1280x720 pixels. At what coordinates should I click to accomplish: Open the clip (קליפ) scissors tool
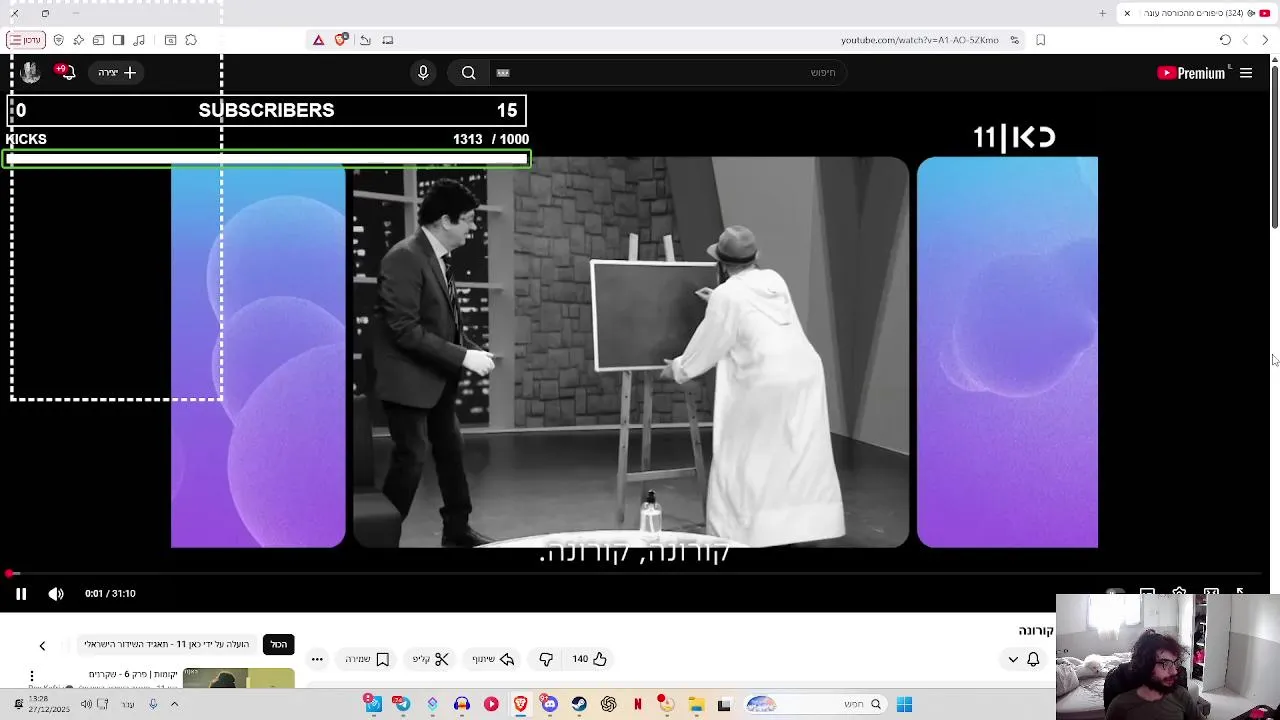(x=431, y=659)
